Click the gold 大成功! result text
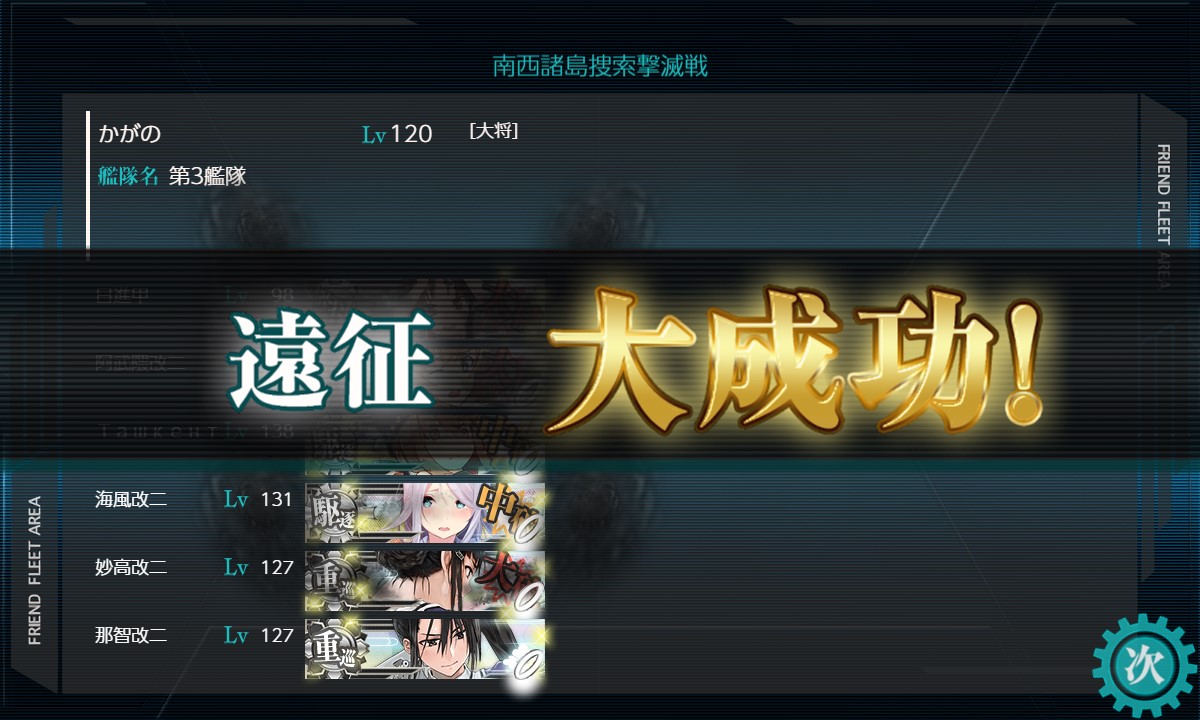This screenshot has width=1200, height=720. (x=795, y=356)
